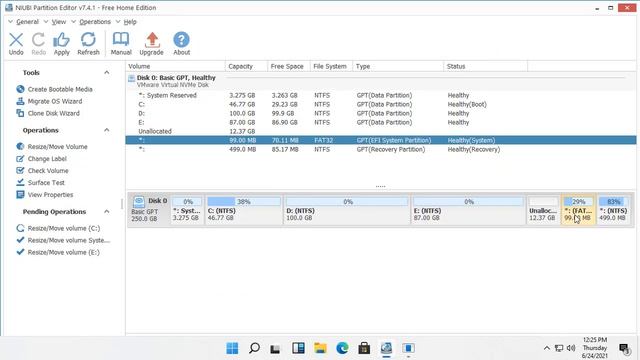Select the Unallocated 12.37 GB row
This screenshot has height=360, width=640.
point(381,131)
